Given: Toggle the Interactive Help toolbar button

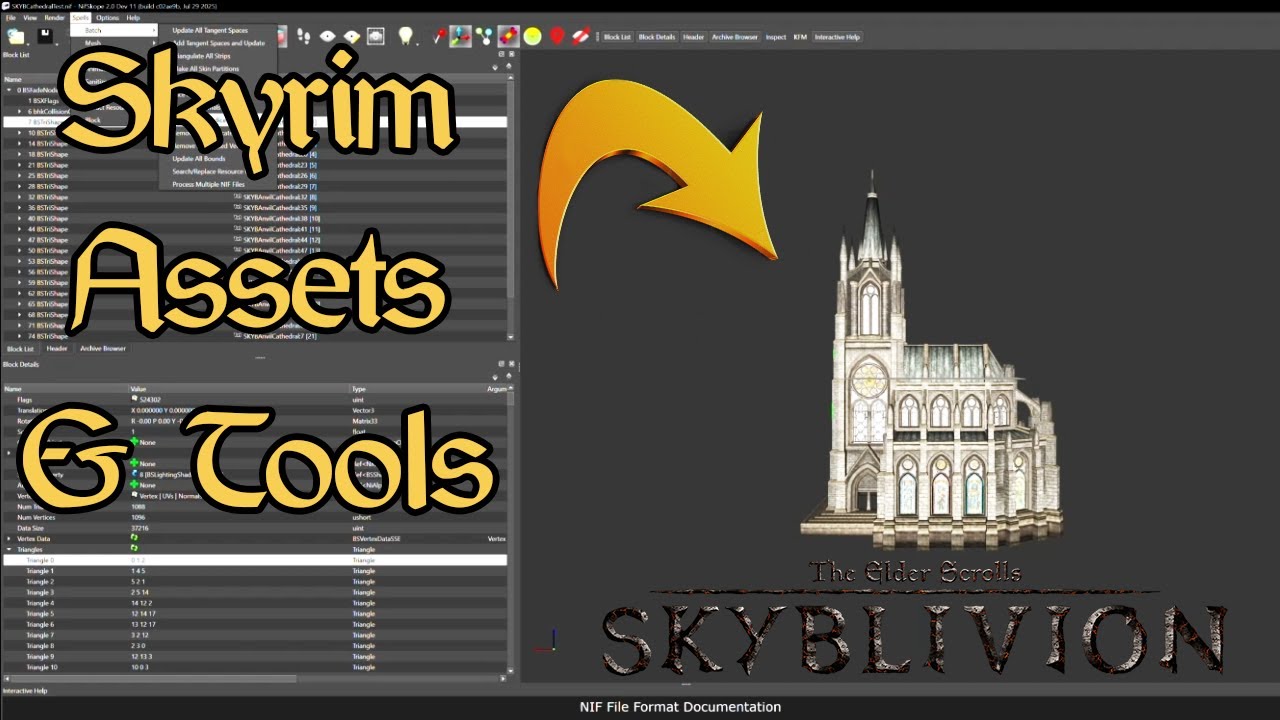Looking at the screenshot, I should tap(837, 37).
